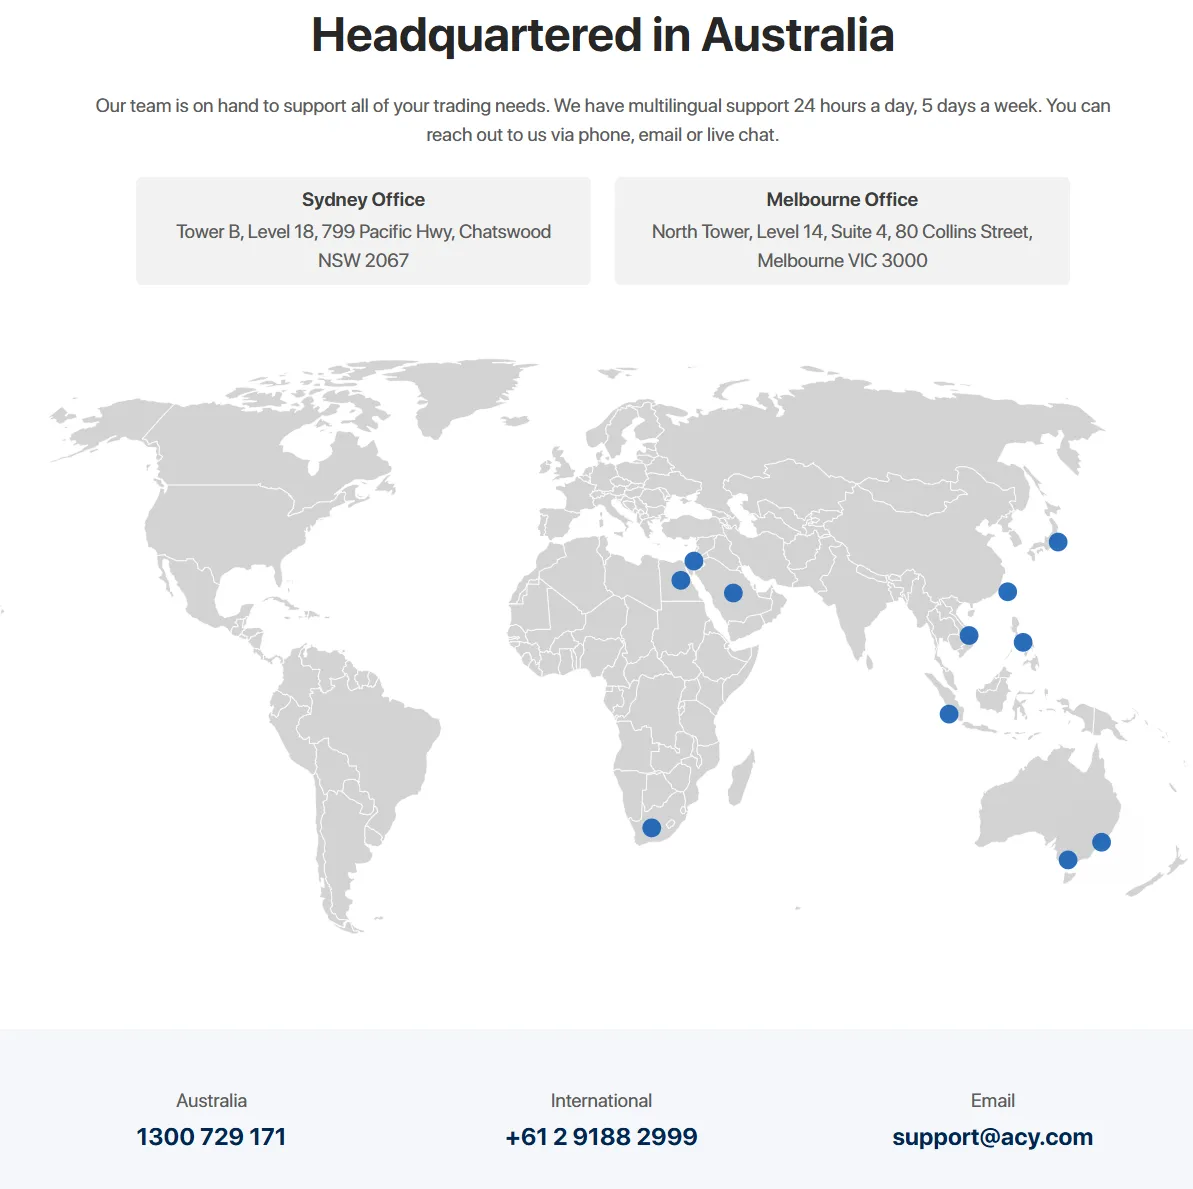1193x1189 pixels.
Task: Select the Melbourne marker in southern Australia
Action: pos(1067,860)
